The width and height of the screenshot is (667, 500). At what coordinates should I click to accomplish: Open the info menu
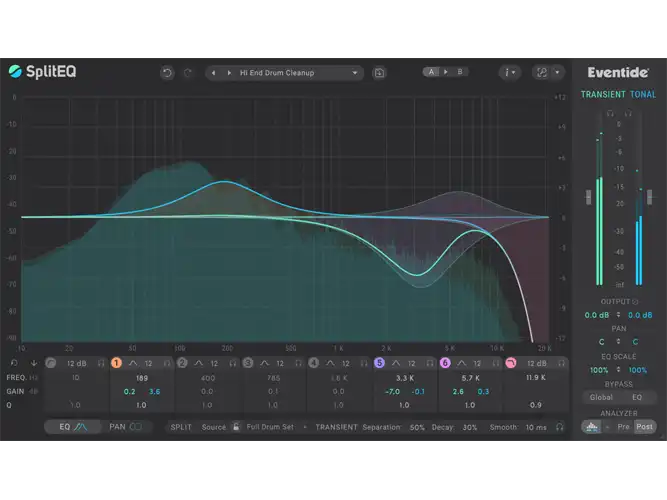[x=509, y=73]
